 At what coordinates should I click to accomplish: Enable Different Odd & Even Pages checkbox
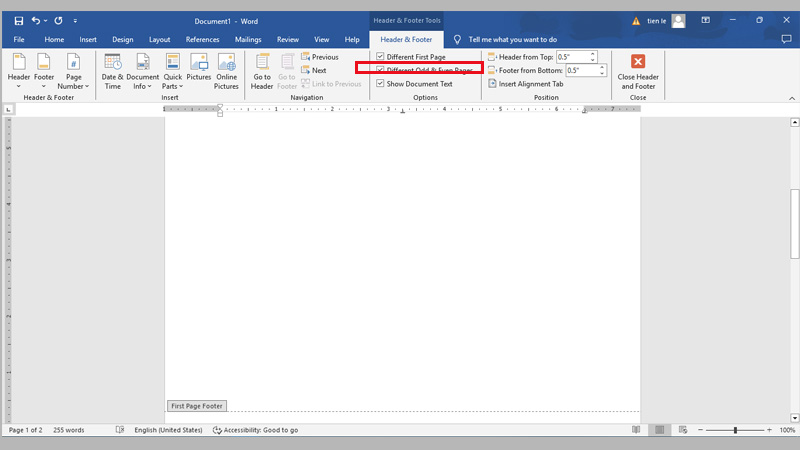point(380,70)
